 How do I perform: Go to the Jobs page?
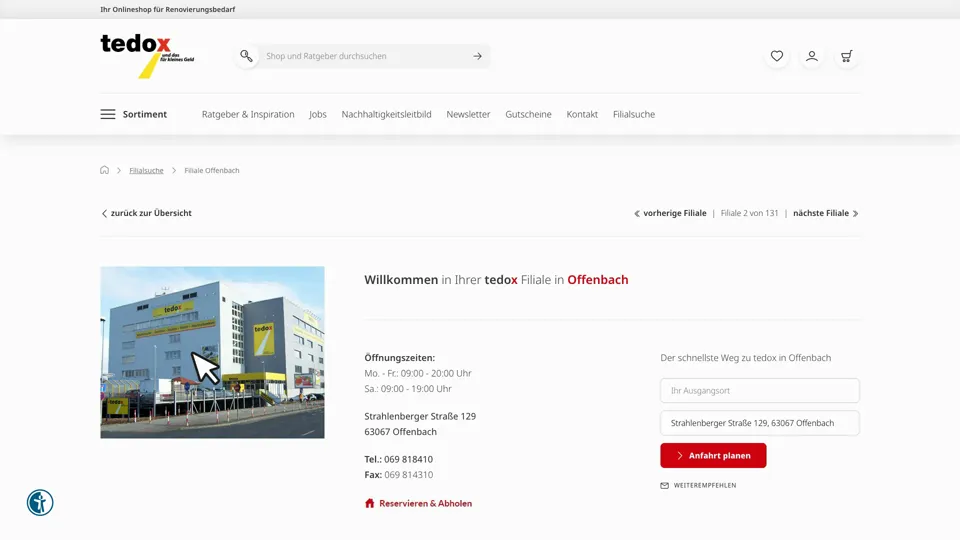tap(318, 114)
